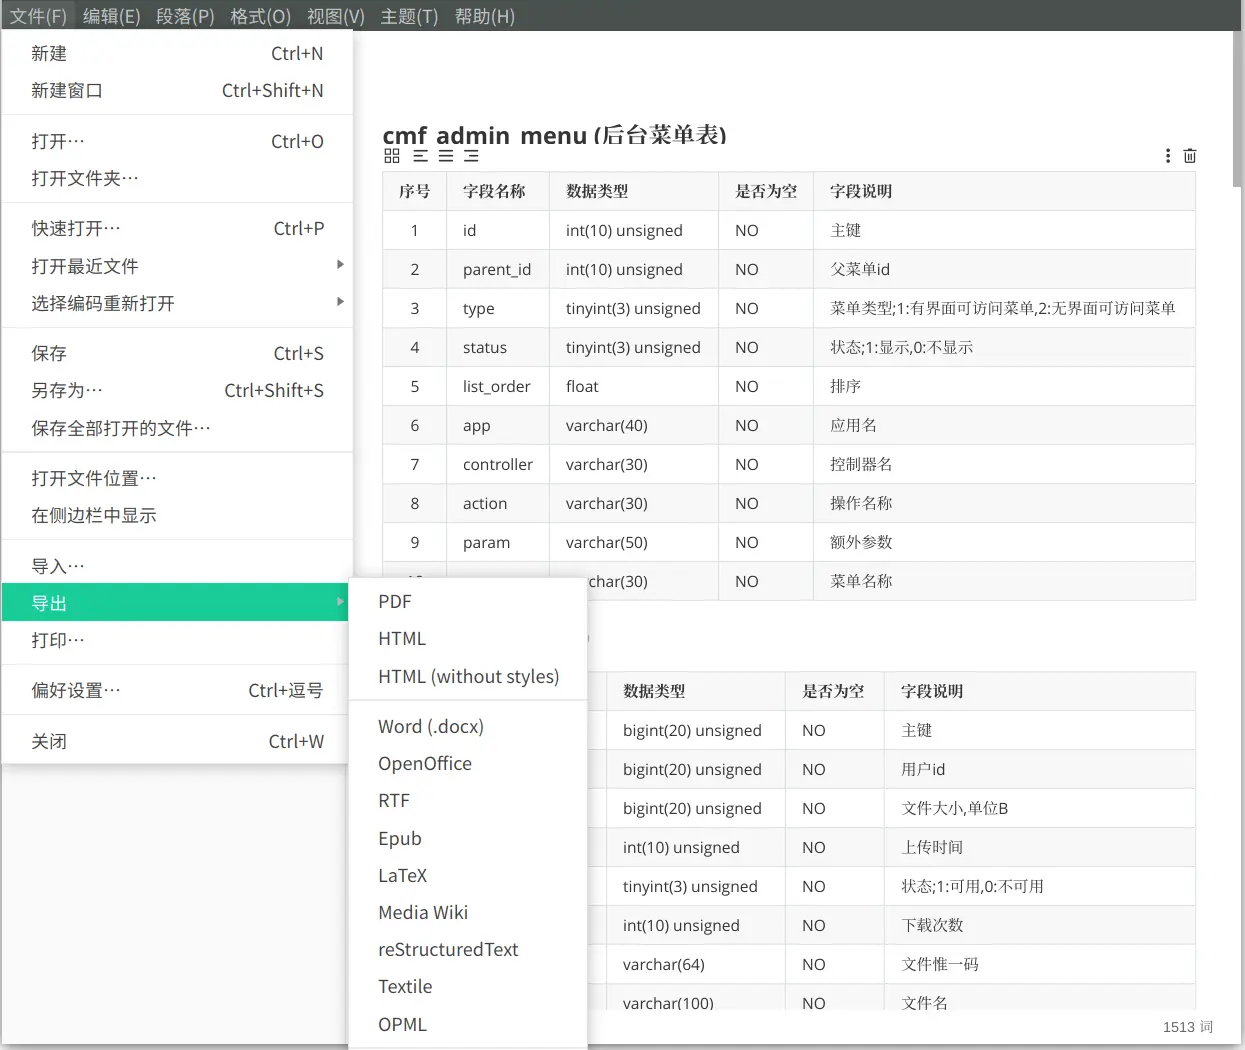Delete the table using the trash icon
The height and width of the screenshot is (1050, 1245).
pyautogui.click(x=1189, y=155)
